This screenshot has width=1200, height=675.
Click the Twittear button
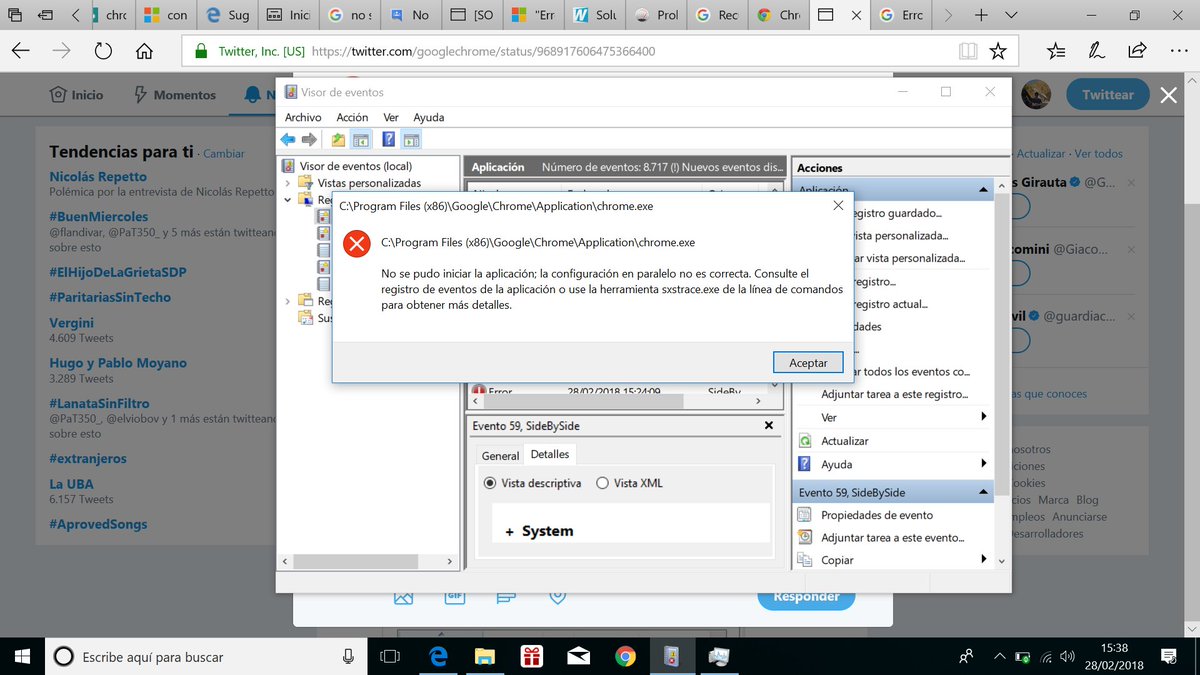coord(1107,95)
